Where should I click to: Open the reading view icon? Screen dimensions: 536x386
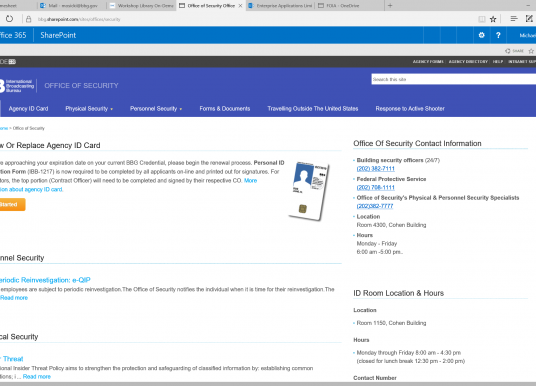point(482,19)
